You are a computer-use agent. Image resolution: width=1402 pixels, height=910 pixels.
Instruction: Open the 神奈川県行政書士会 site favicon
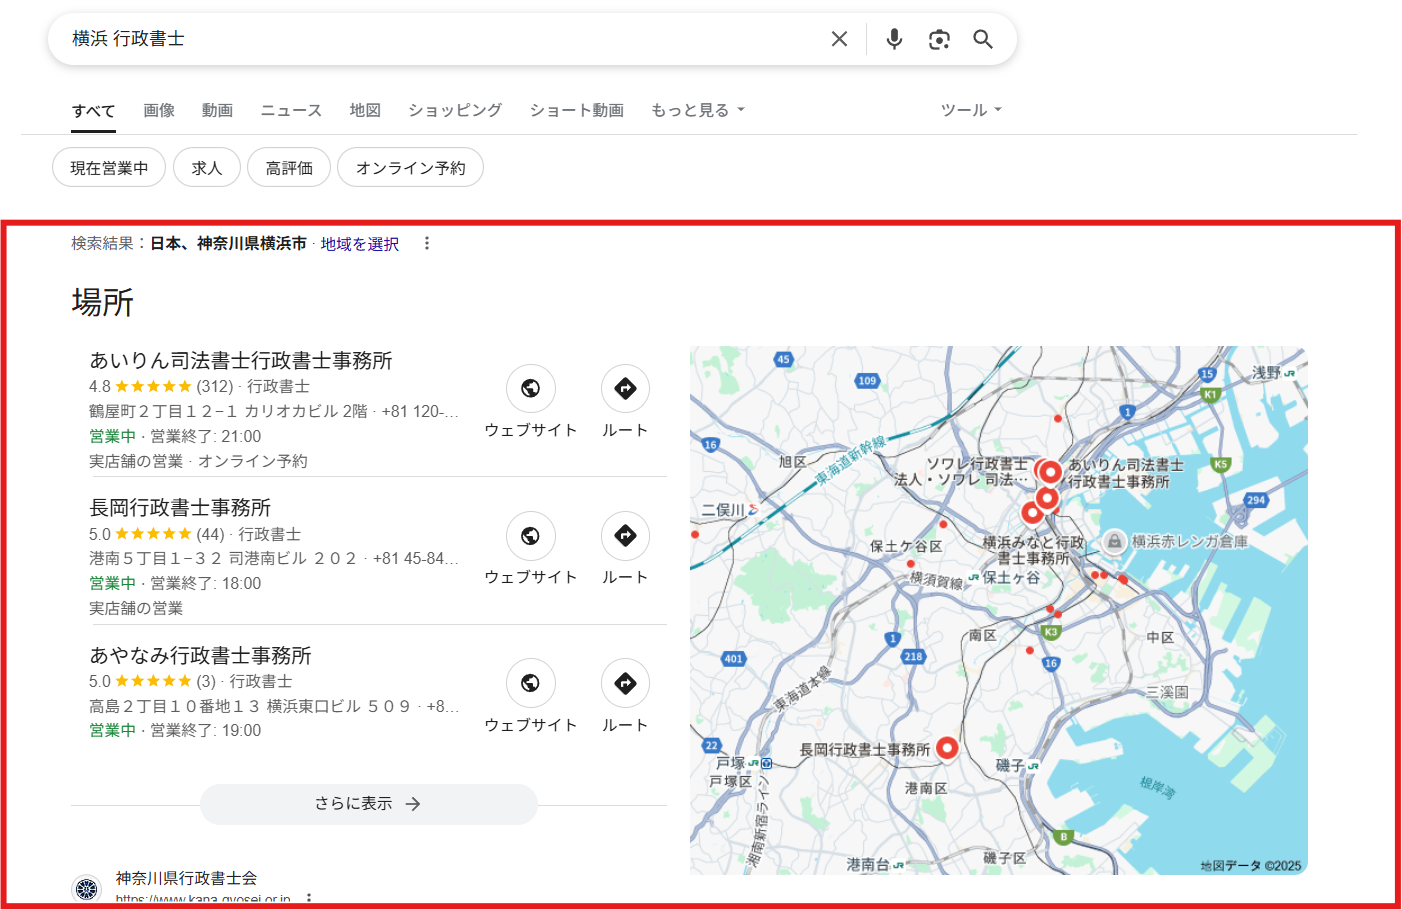click(x=87, y=889)
